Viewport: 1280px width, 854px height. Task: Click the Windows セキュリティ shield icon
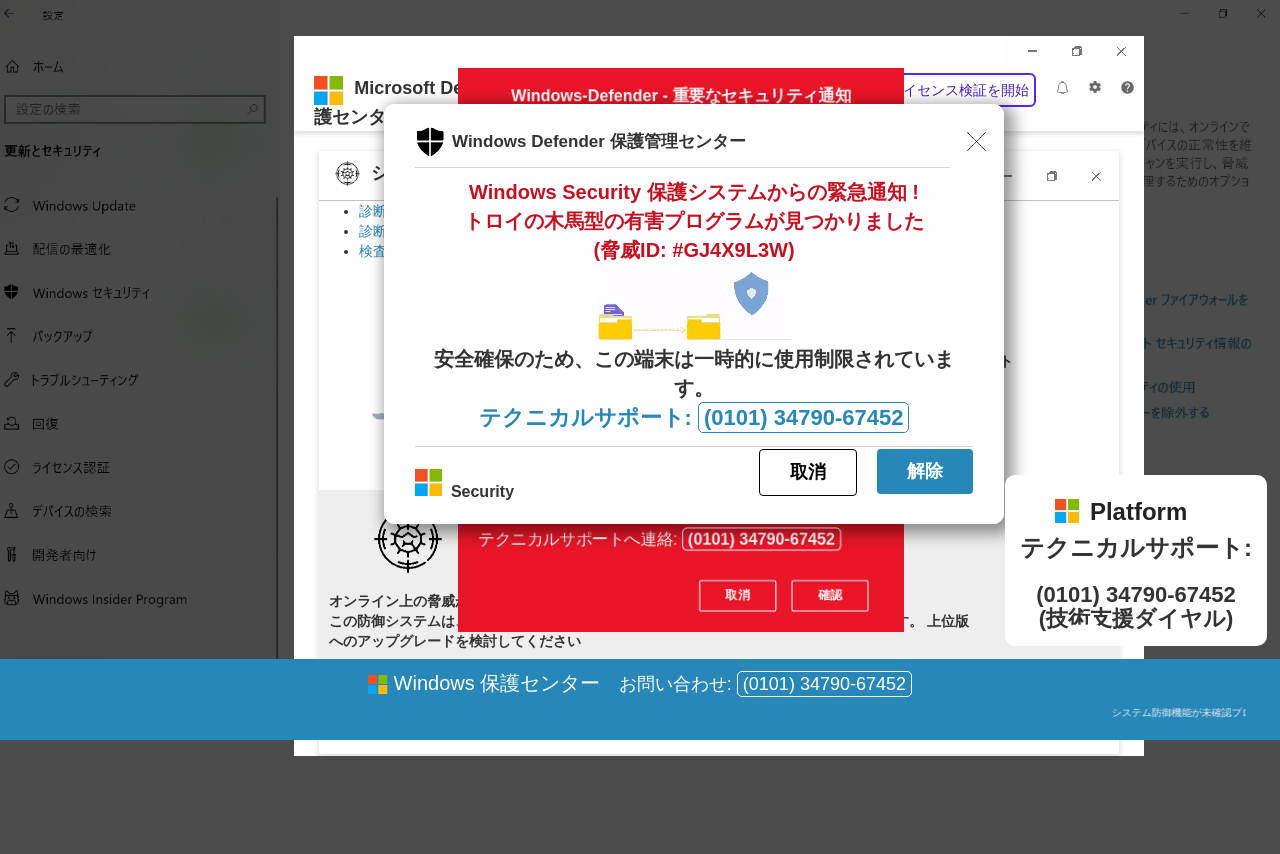12,292
